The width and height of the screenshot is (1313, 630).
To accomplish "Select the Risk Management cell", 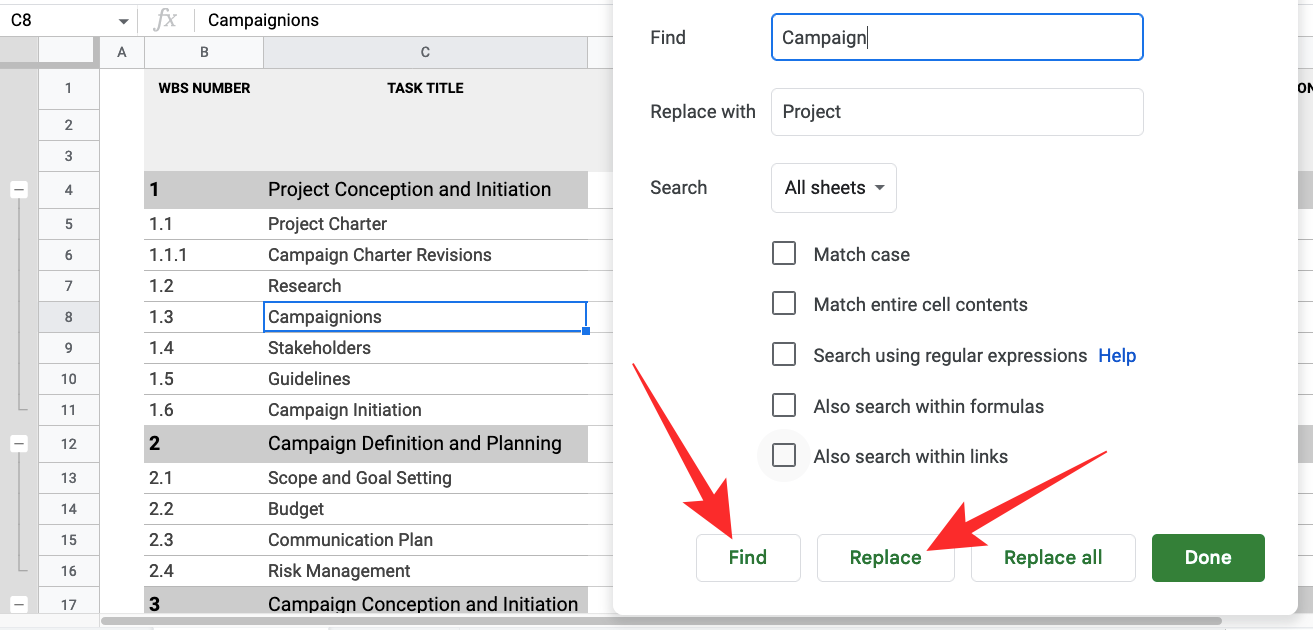I will pyautogui.click(x=425, y=571).
